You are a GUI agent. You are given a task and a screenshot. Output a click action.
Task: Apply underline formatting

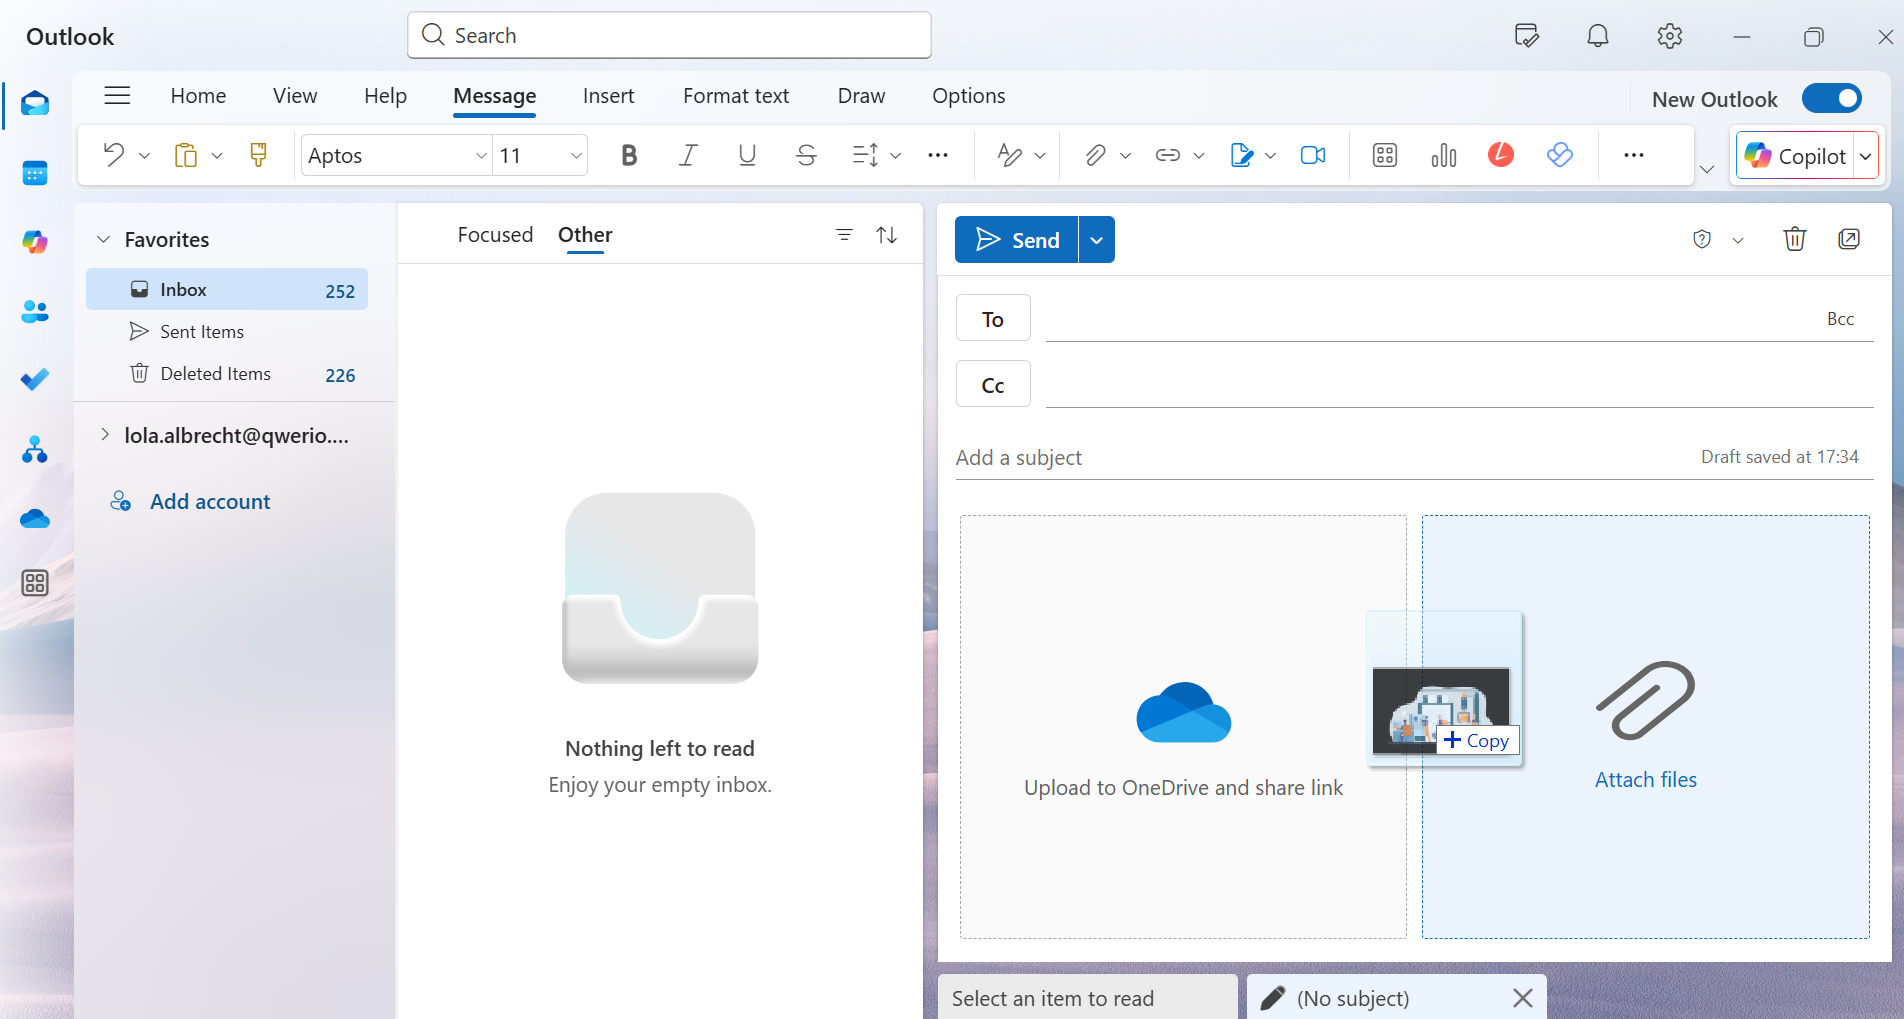(x=747, y=155)
